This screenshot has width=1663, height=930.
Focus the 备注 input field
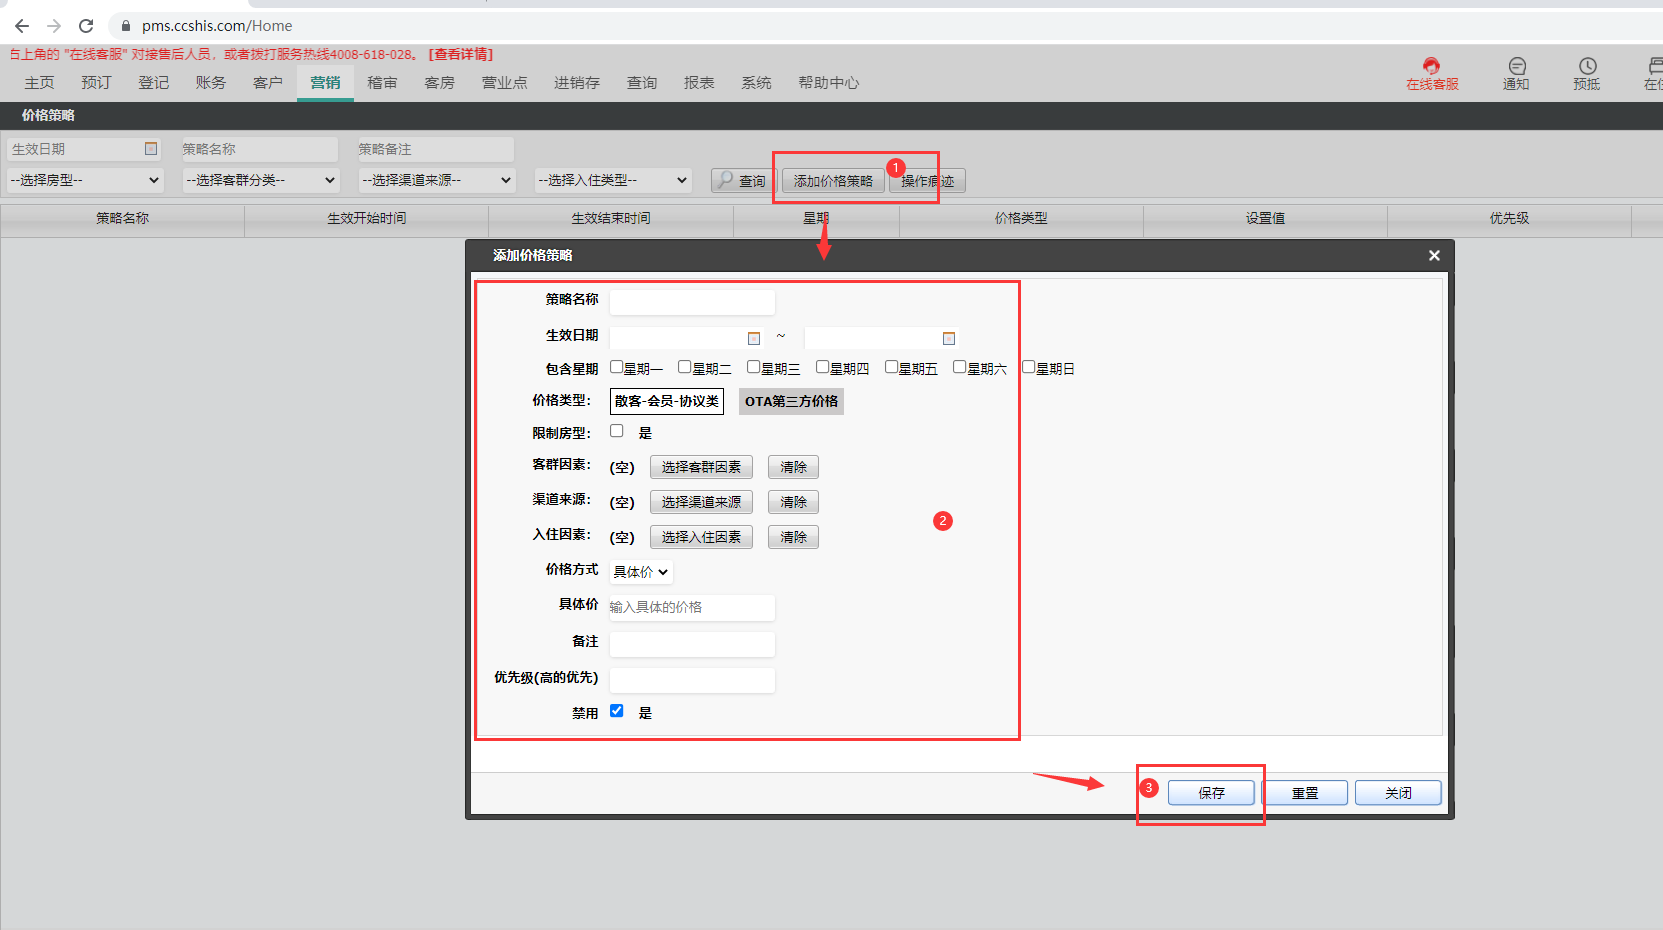pos(692,644)
